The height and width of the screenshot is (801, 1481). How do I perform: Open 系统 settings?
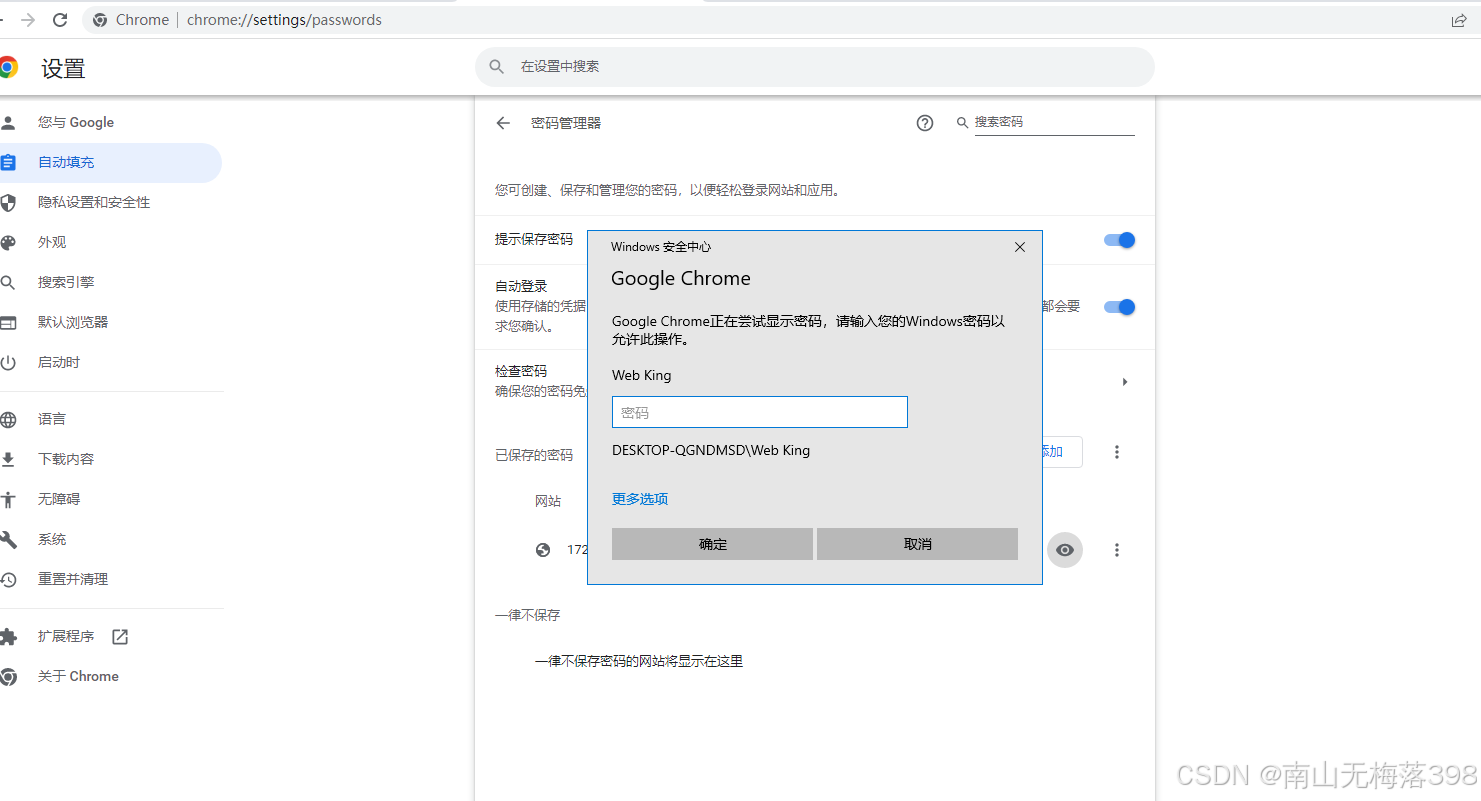pos(52,539)
